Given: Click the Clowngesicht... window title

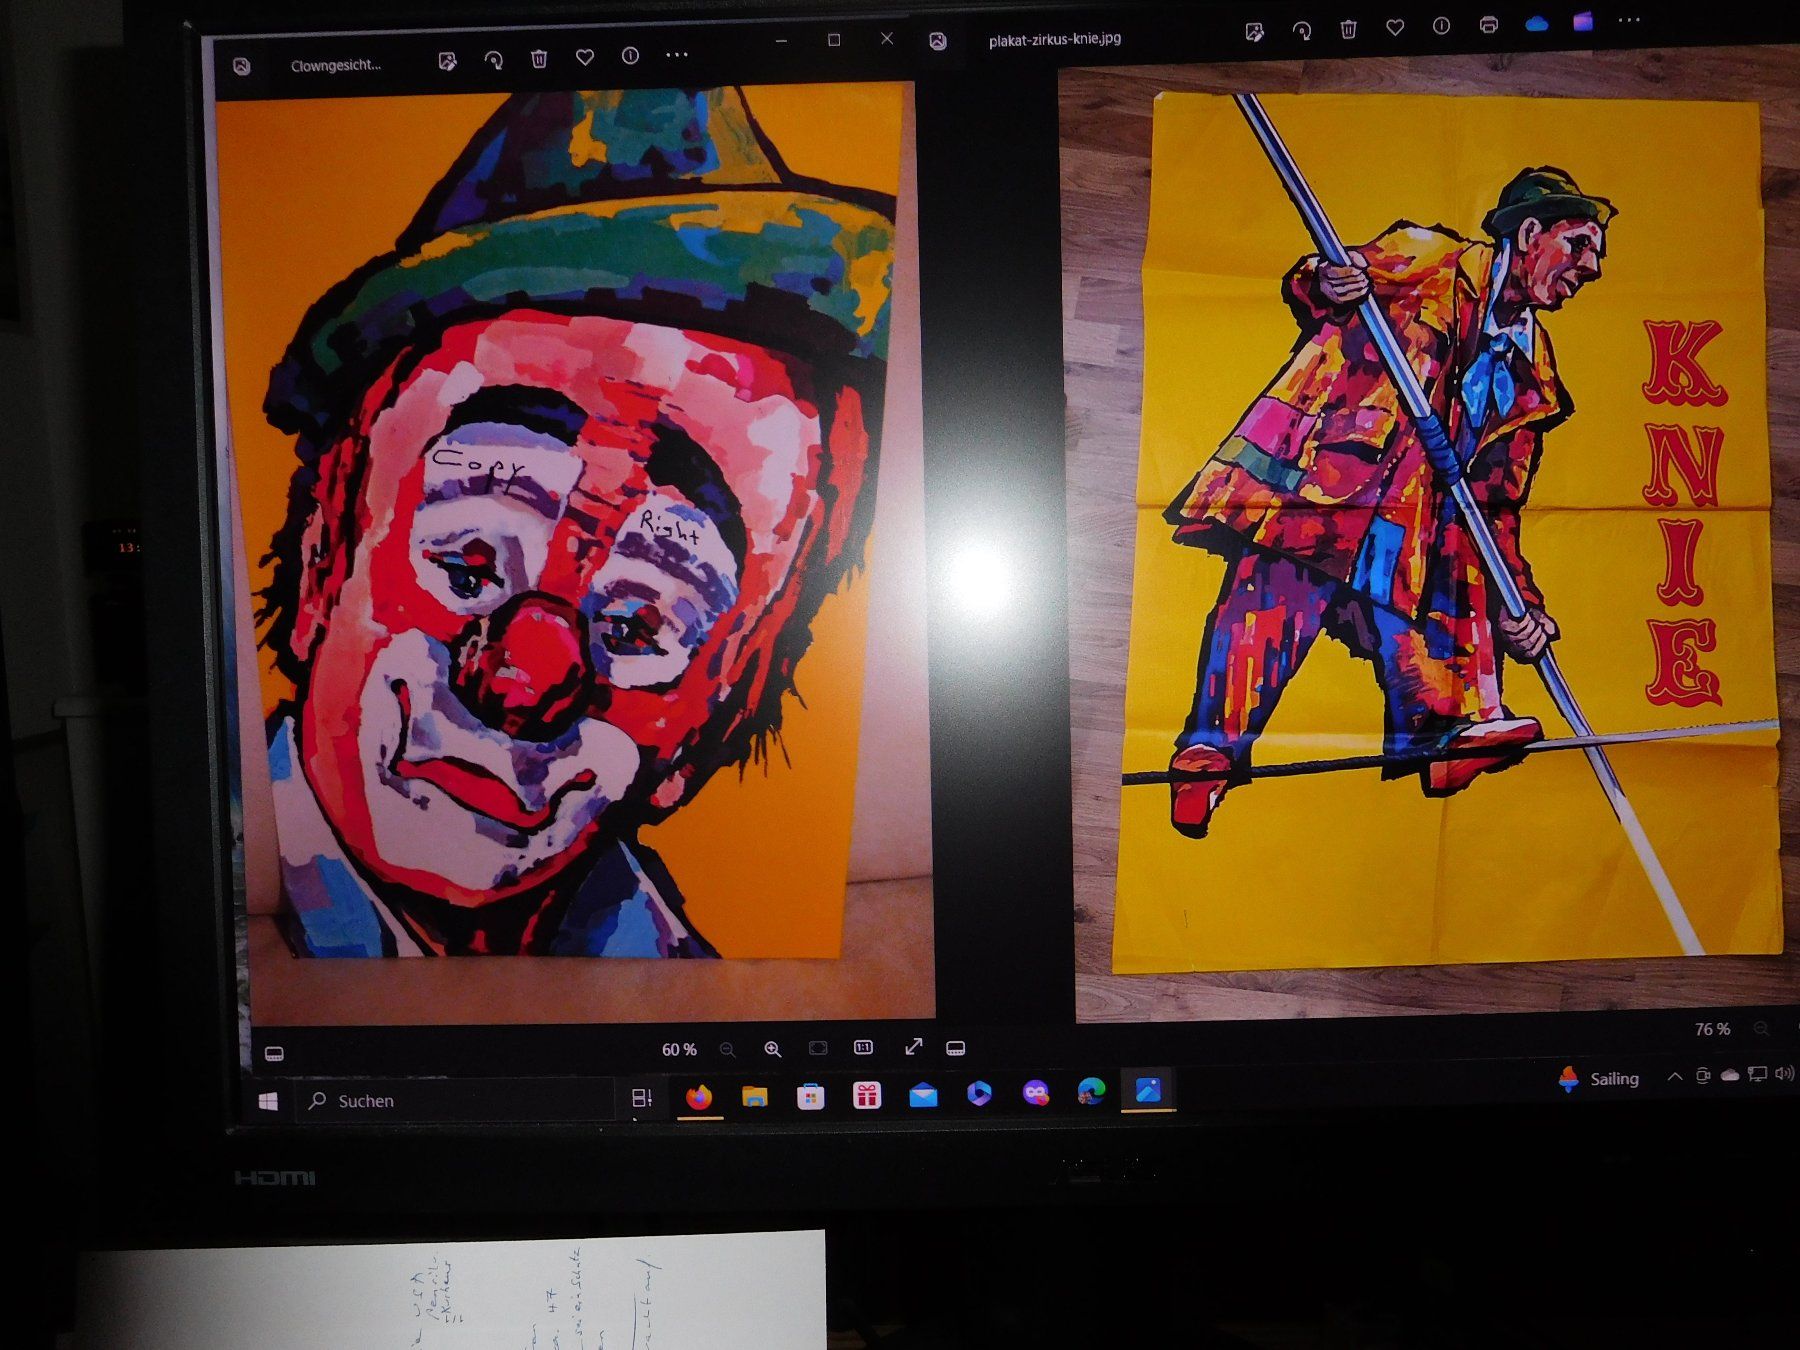Looking at the screenshot, I should pyautogui.click(x=336, y=65).
